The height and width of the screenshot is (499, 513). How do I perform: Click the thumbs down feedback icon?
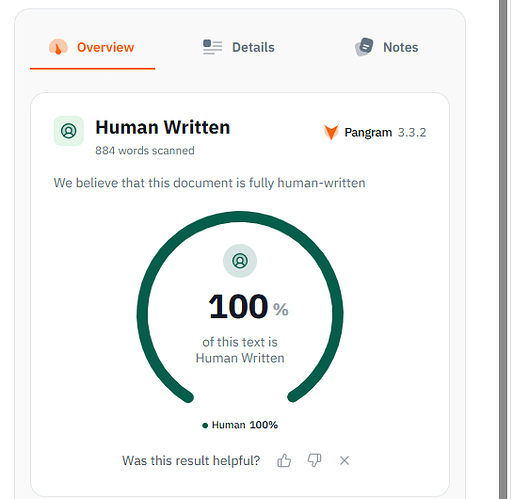point(314,461)
